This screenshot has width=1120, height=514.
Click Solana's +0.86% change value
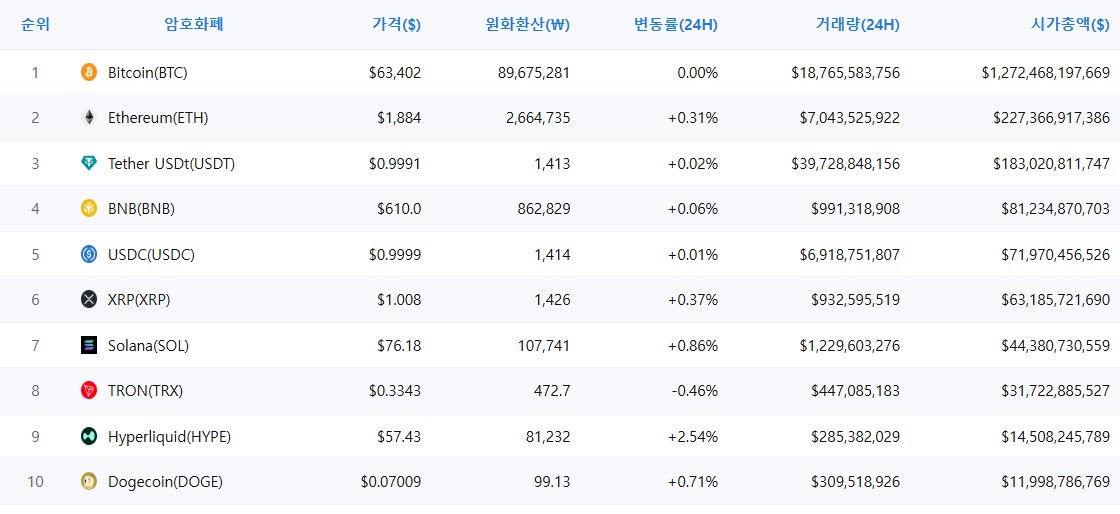[x=693, y=346]
